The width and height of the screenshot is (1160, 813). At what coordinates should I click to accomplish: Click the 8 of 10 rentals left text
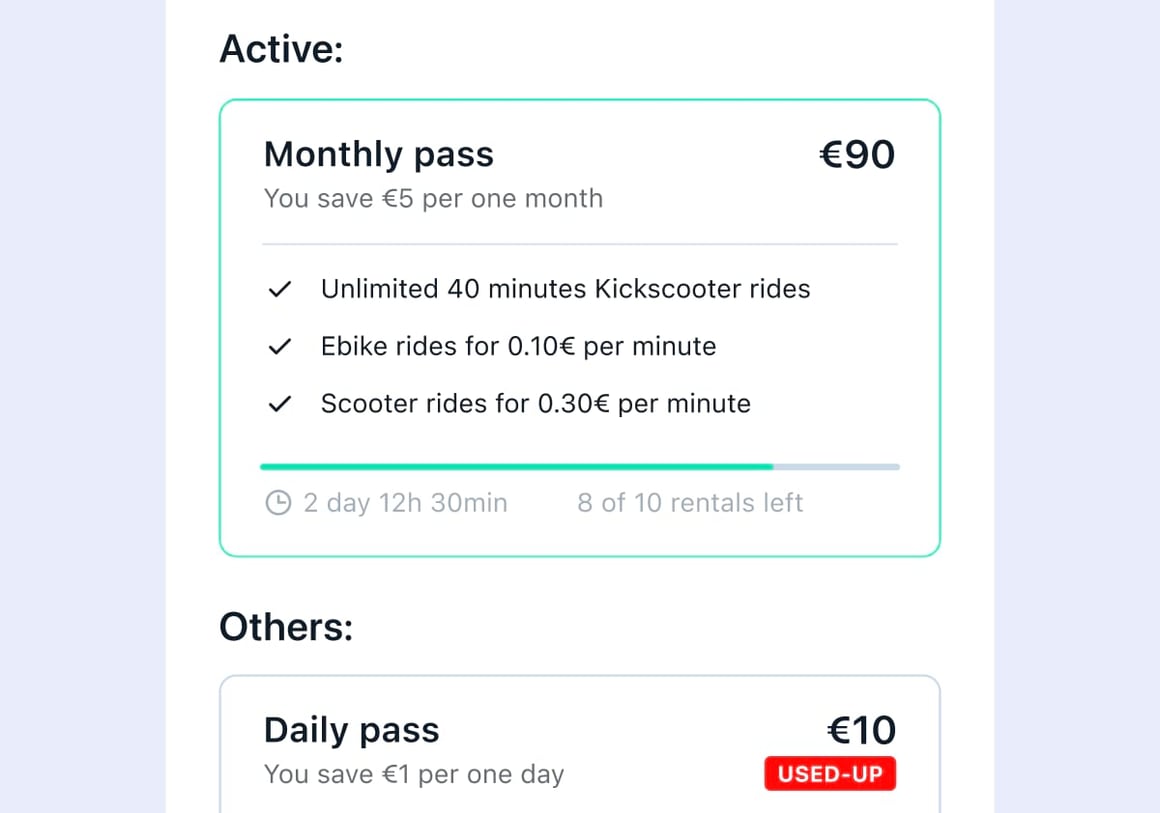[690, 503]
